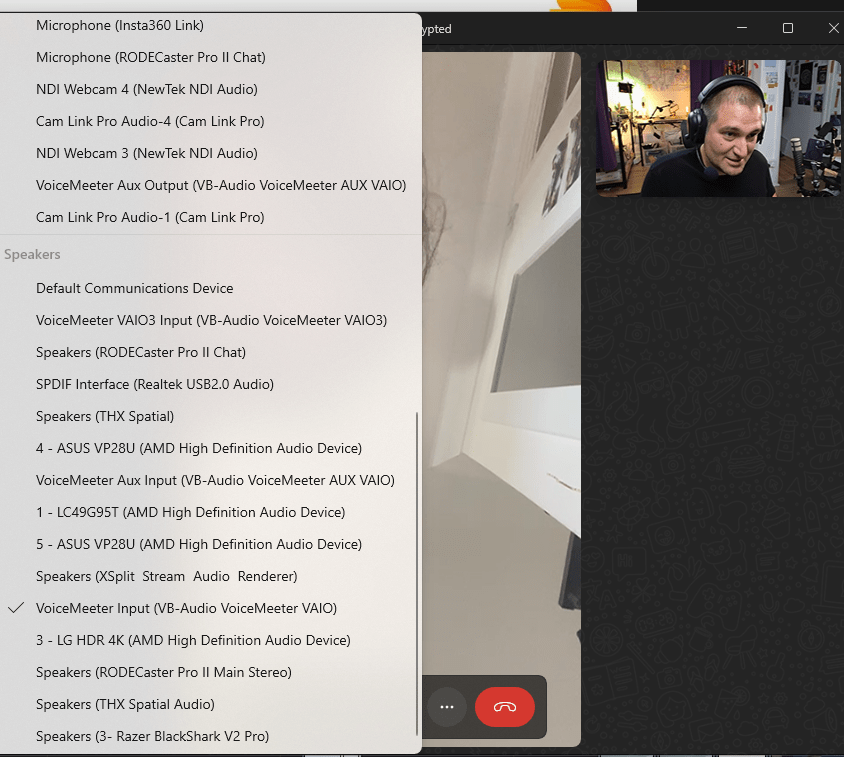Select Default Communications Device speaker

point(210,289)
